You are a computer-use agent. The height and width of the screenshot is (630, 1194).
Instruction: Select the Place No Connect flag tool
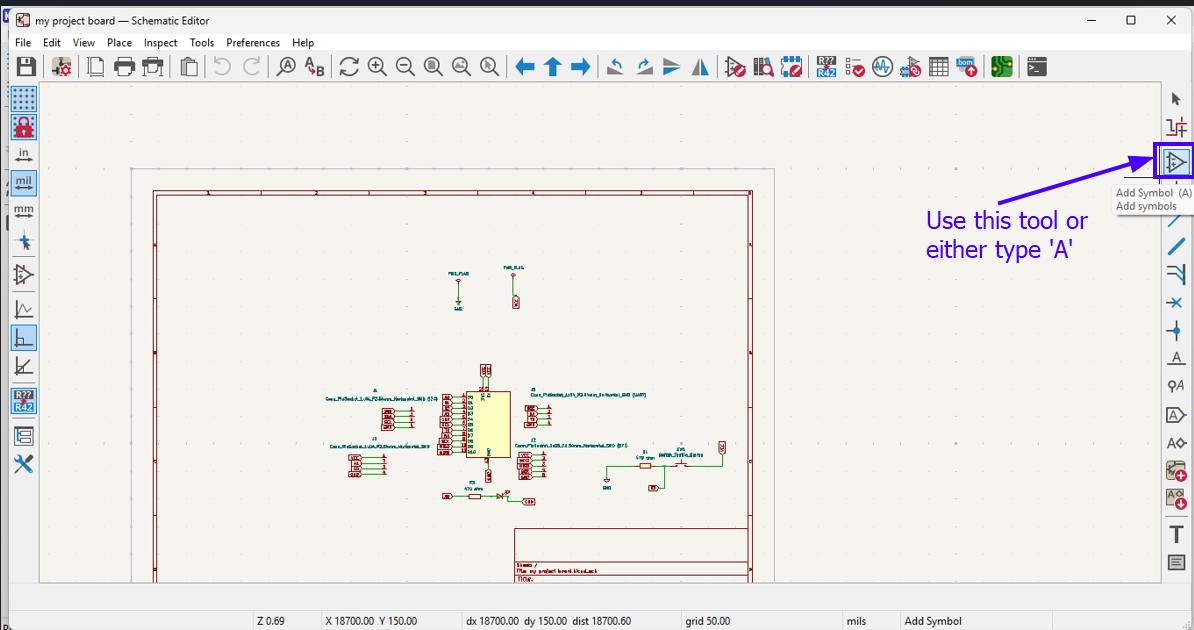(x=1176, y=303)
